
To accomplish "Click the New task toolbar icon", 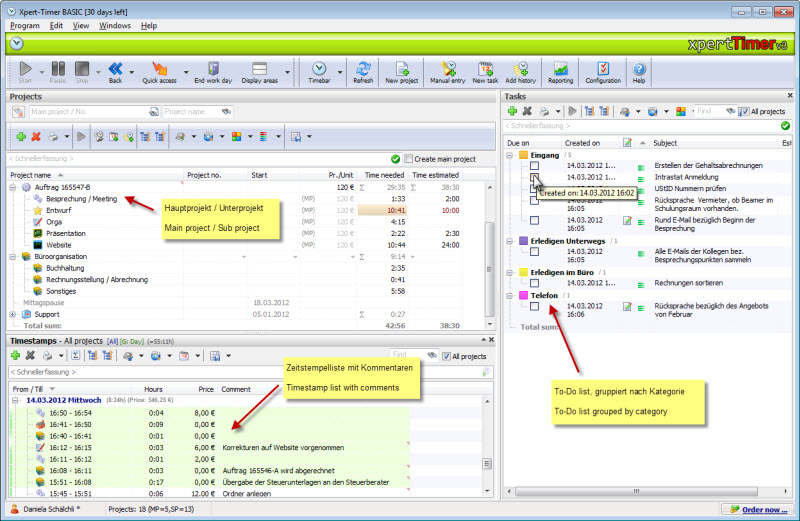I will coord(485,72).
